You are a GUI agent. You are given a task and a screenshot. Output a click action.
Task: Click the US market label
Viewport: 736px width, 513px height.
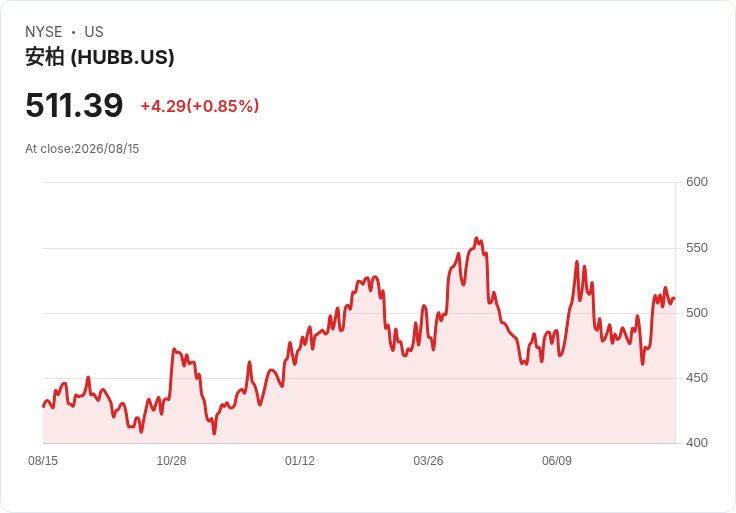pos(94,32)
